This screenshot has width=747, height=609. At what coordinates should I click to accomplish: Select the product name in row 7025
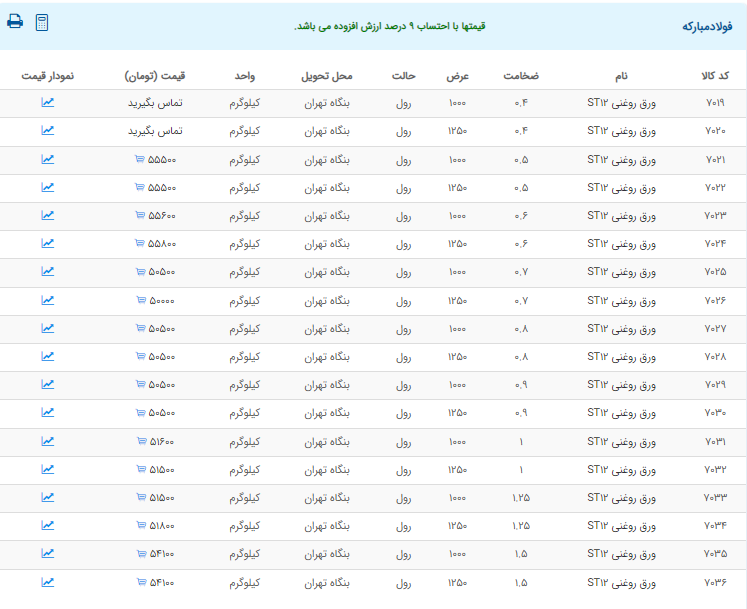click(x=621, y=272)
